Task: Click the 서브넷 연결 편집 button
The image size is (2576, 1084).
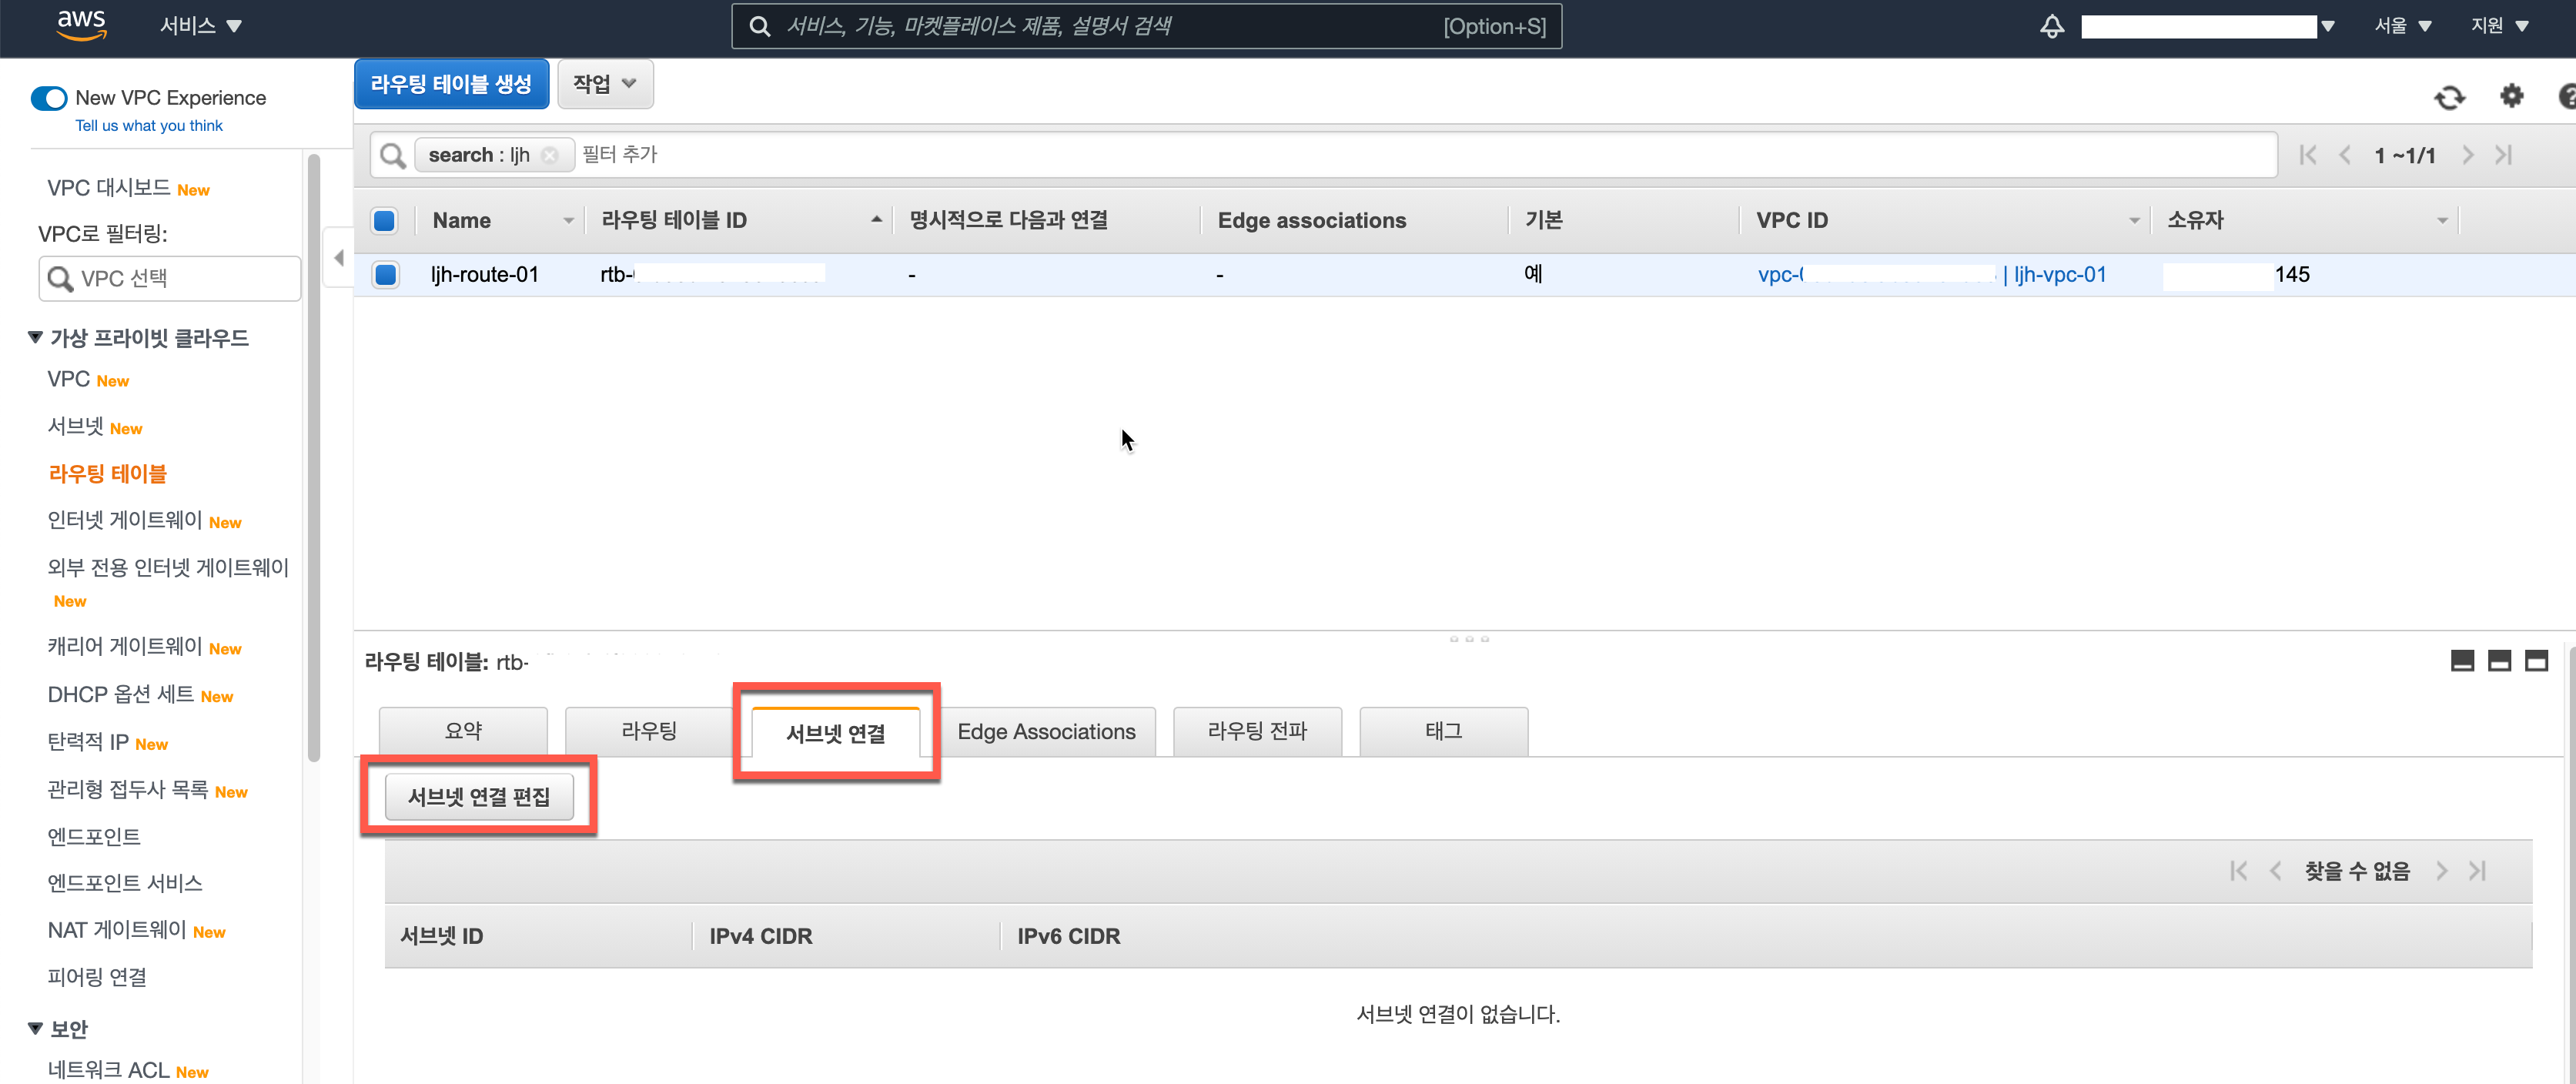Action: 479,797
